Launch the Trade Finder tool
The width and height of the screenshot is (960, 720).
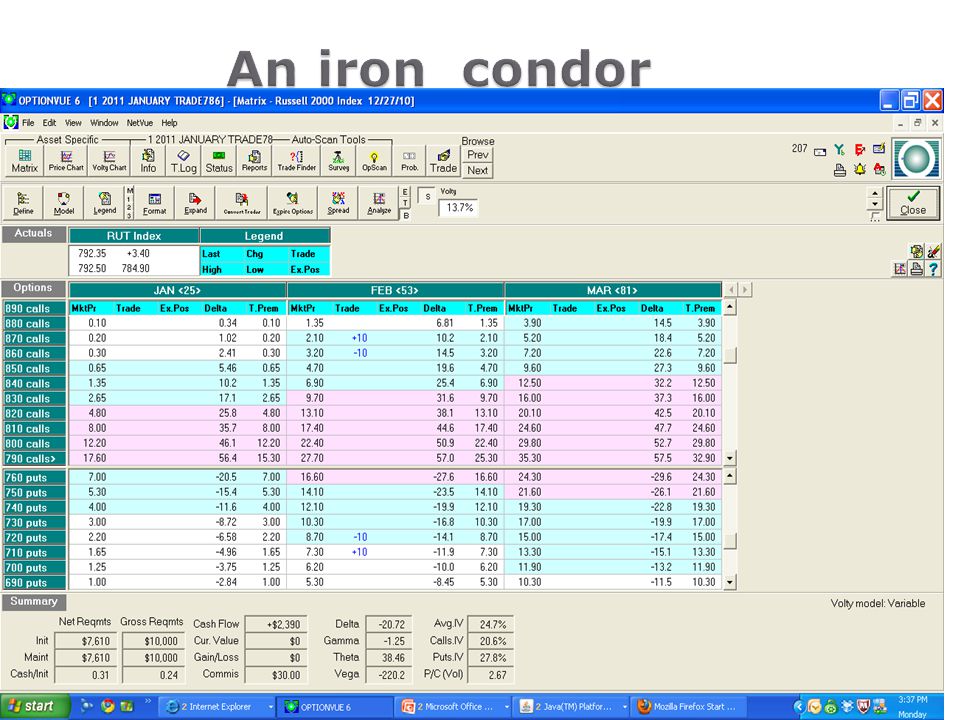click(296, 161)
